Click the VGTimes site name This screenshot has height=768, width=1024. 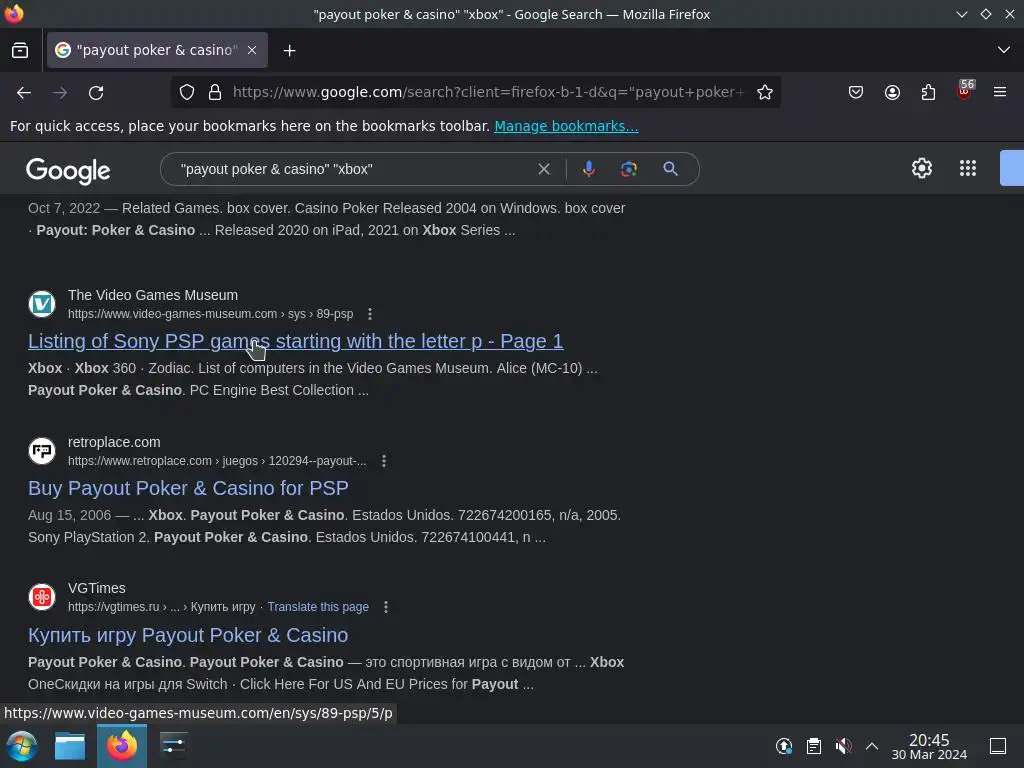97,588
